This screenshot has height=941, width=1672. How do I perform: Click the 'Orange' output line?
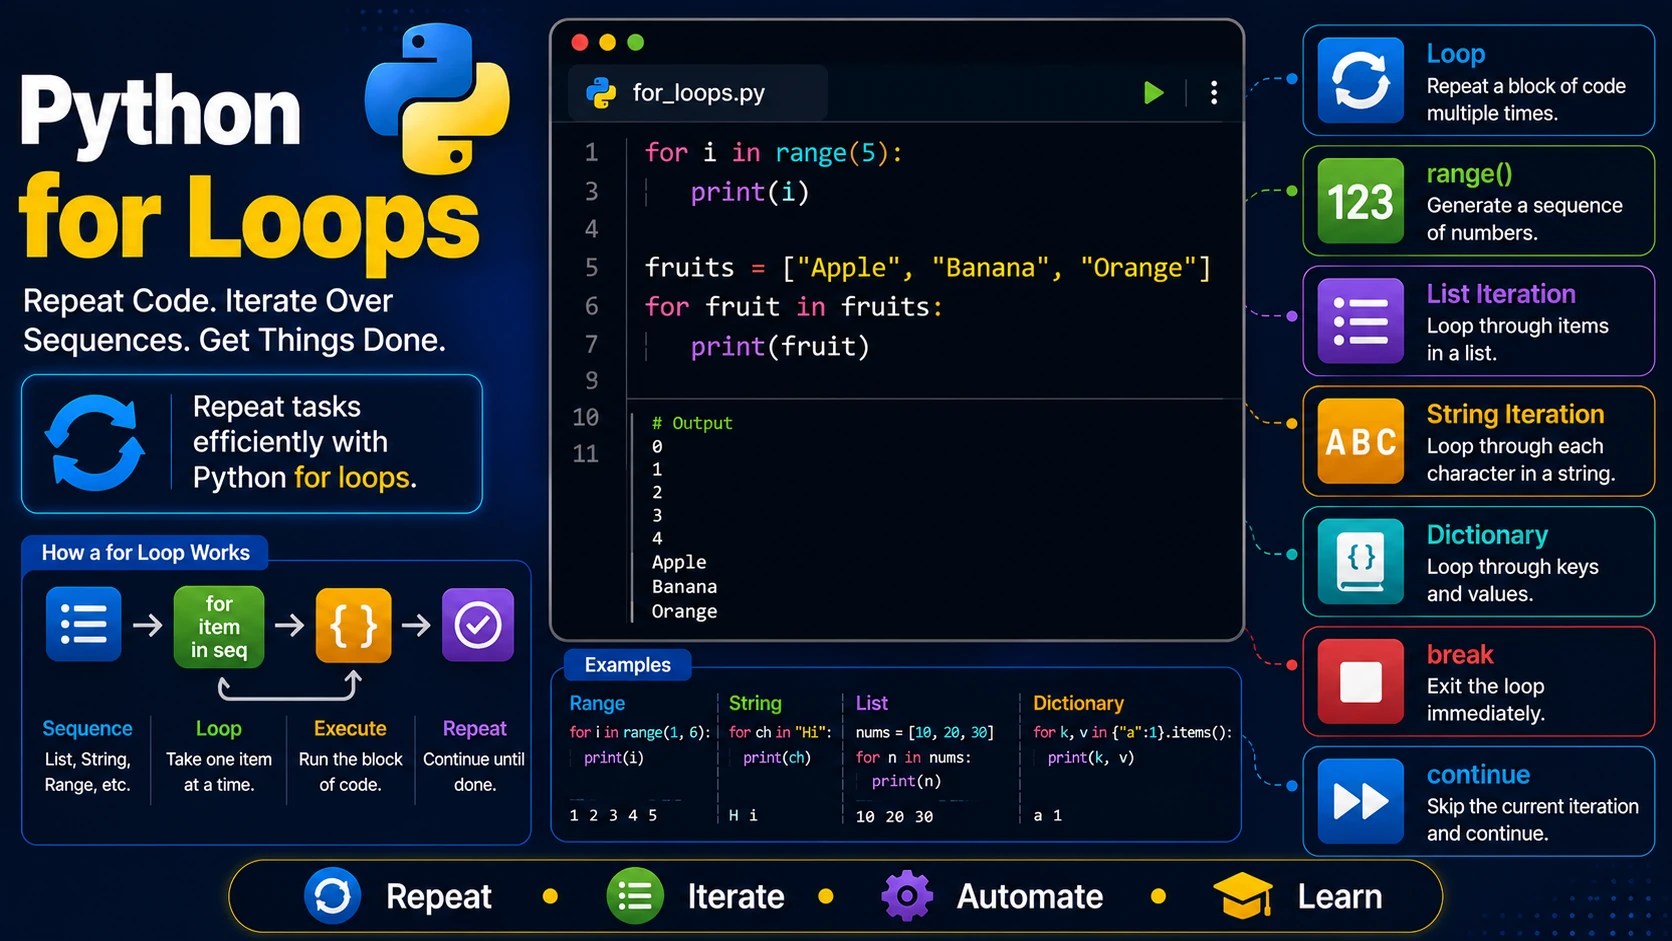pyautogui.click(x=684, y=611)
